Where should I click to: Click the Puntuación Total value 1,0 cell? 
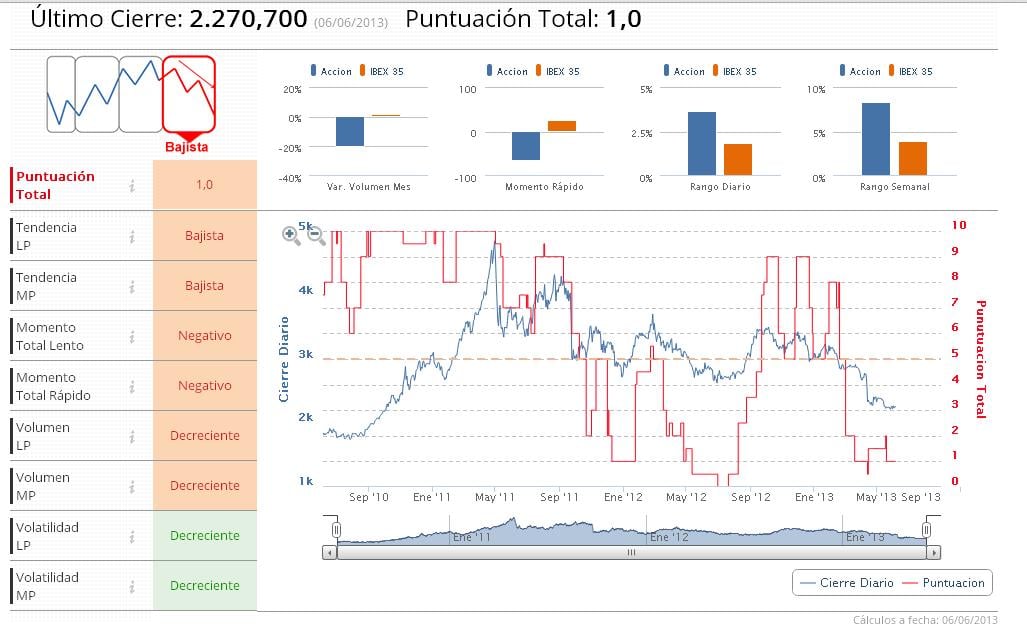coord(205,185)
